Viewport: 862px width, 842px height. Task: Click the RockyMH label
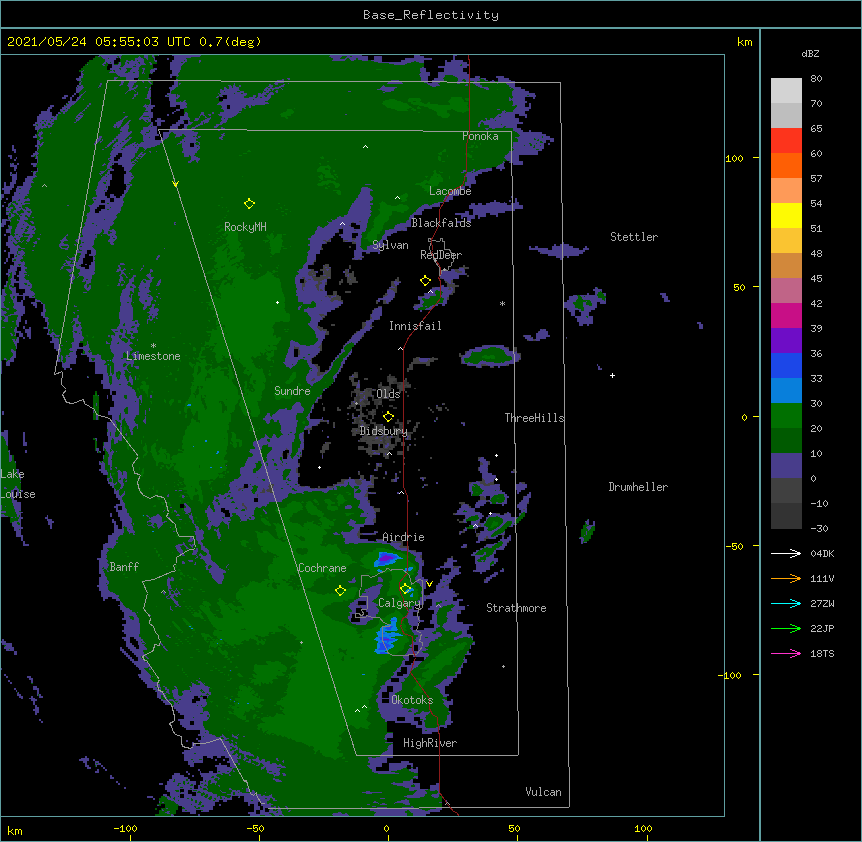245,227
